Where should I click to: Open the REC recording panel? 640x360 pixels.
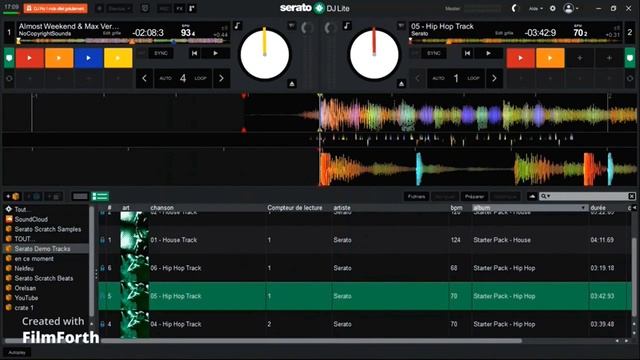164,9
